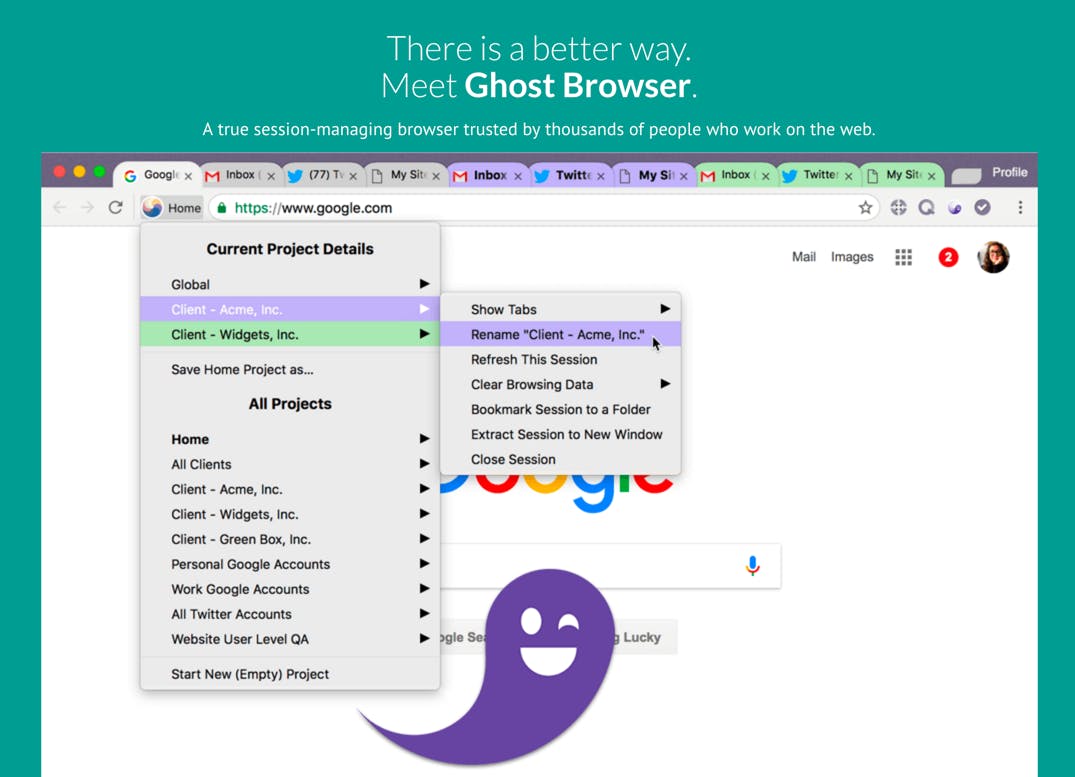Click the Profile button in title bar

coord(1009,172)
